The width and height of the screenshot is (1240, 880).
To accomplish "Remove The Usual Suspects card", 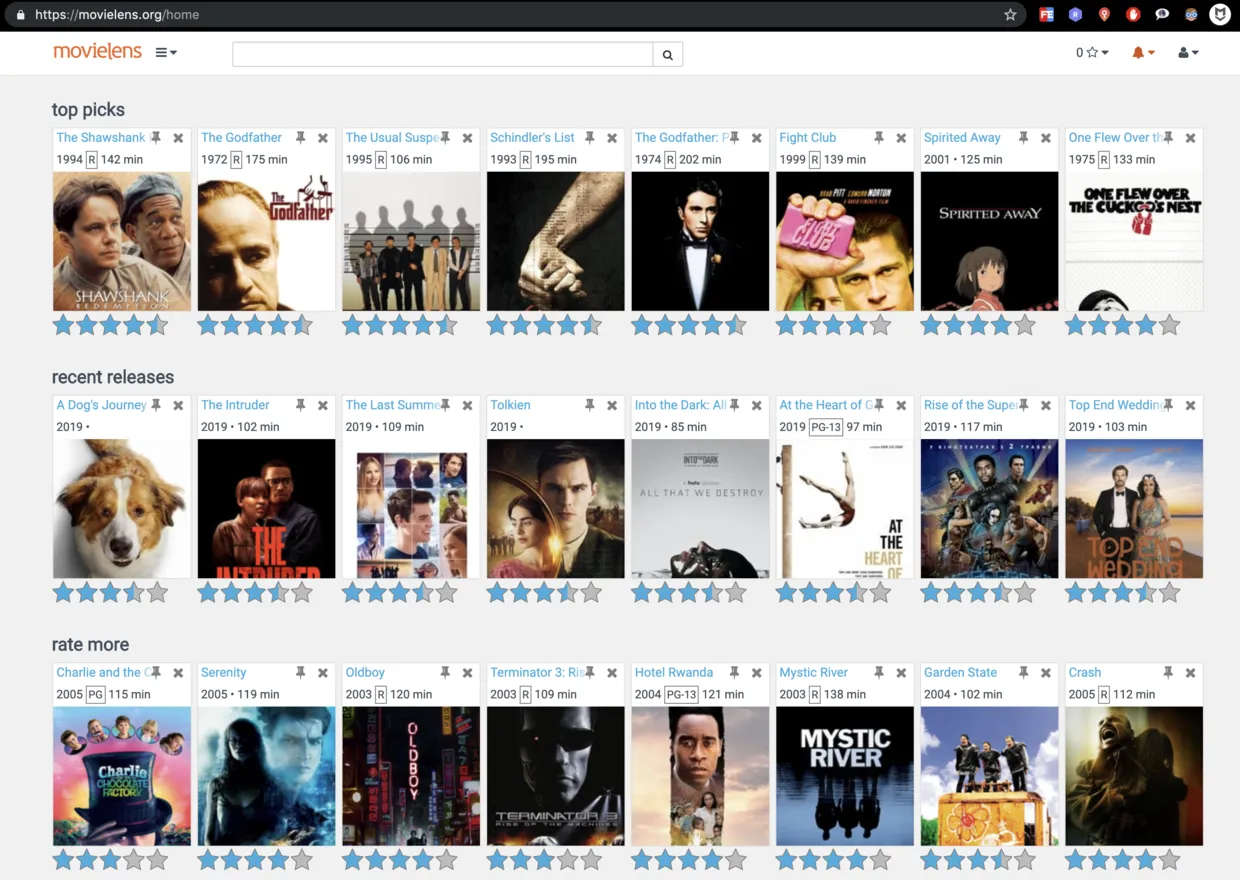I will tap(467, 138).
